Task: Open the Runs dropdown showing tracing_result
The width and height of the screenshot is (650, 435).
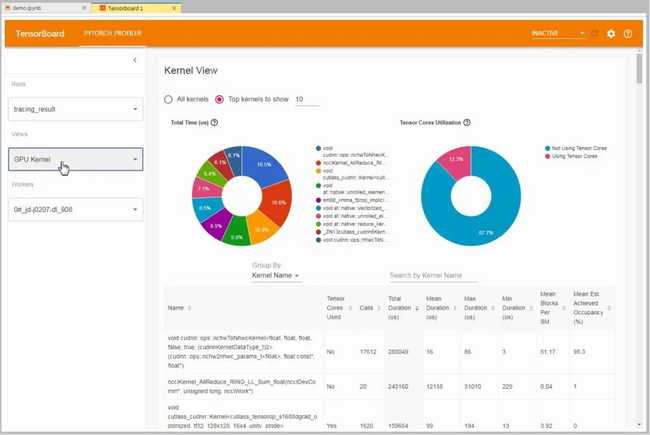Action: pos(76,109)
